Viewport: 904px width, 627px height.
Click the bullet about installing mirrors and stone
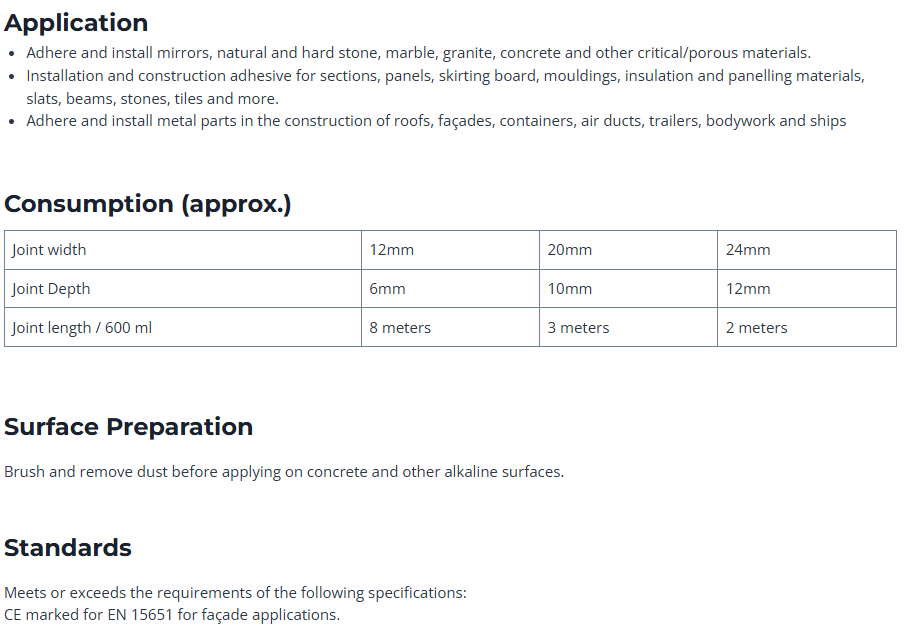click(418, 53)
